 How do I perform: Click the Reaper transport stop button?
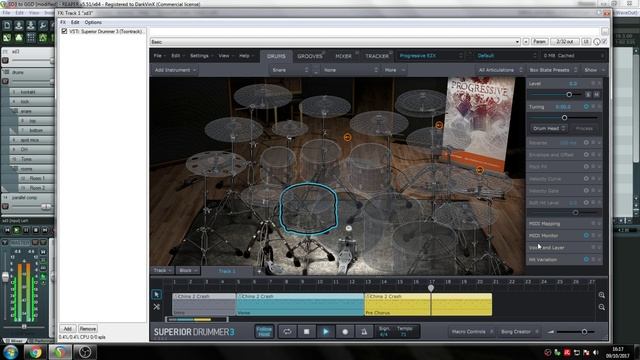tap(36, 230)
